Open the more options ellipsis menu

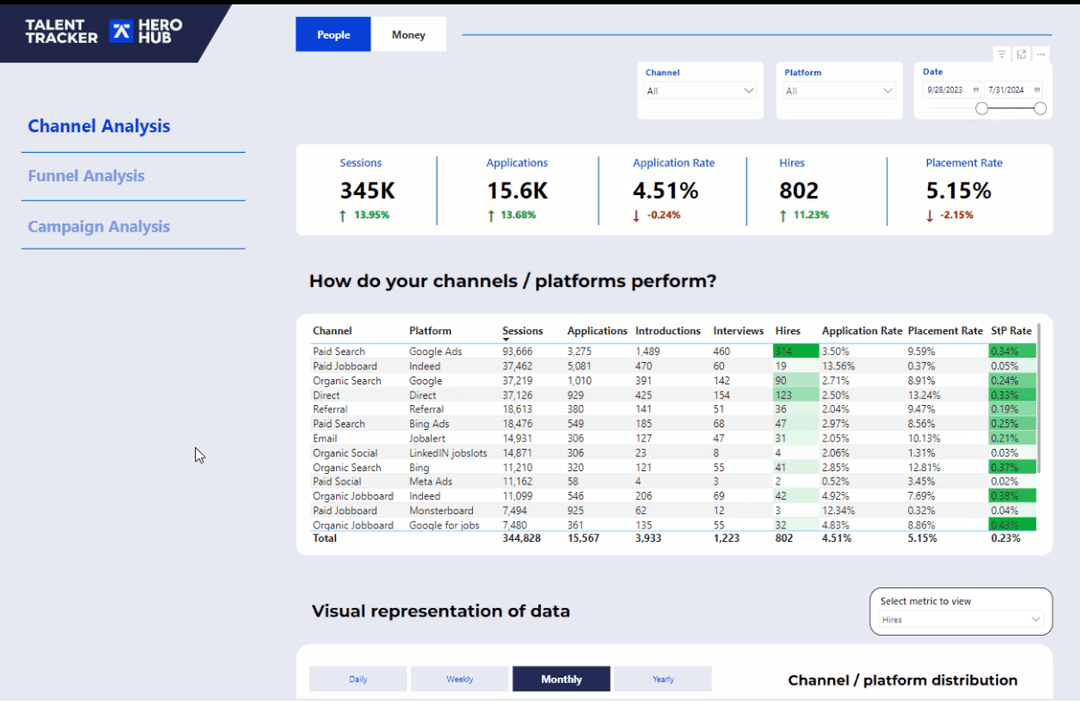coord(1041,54)
